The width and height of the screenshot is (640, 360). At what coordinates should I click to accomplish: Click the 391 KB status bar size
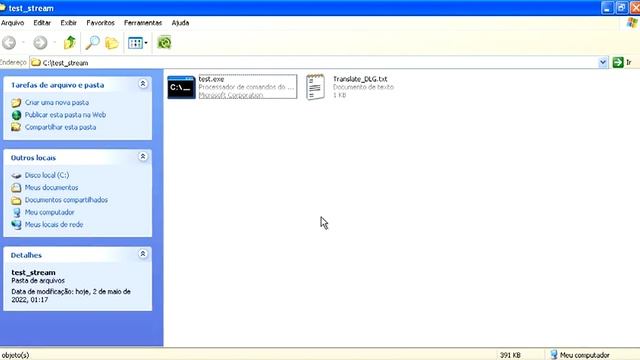[510, 355]
